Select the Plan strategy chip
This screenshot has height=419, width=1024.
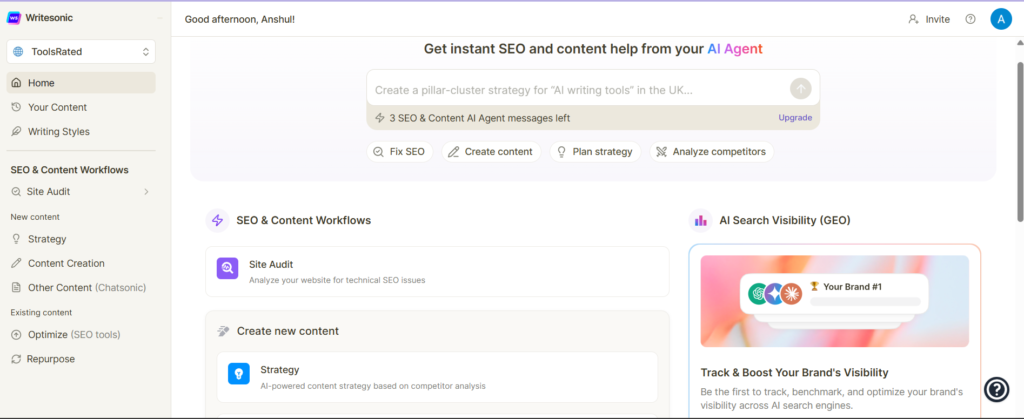pyautogui.click(x=595, y=151)
